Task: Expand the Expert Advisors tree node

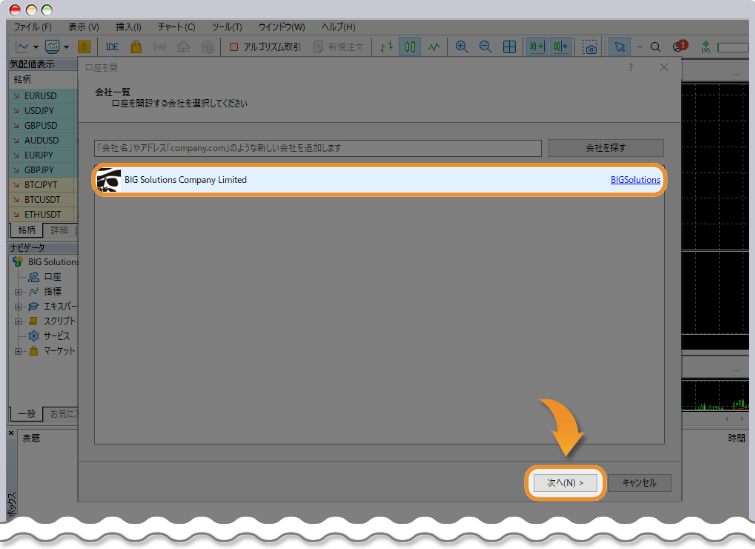Action: (x=18, y=307)
